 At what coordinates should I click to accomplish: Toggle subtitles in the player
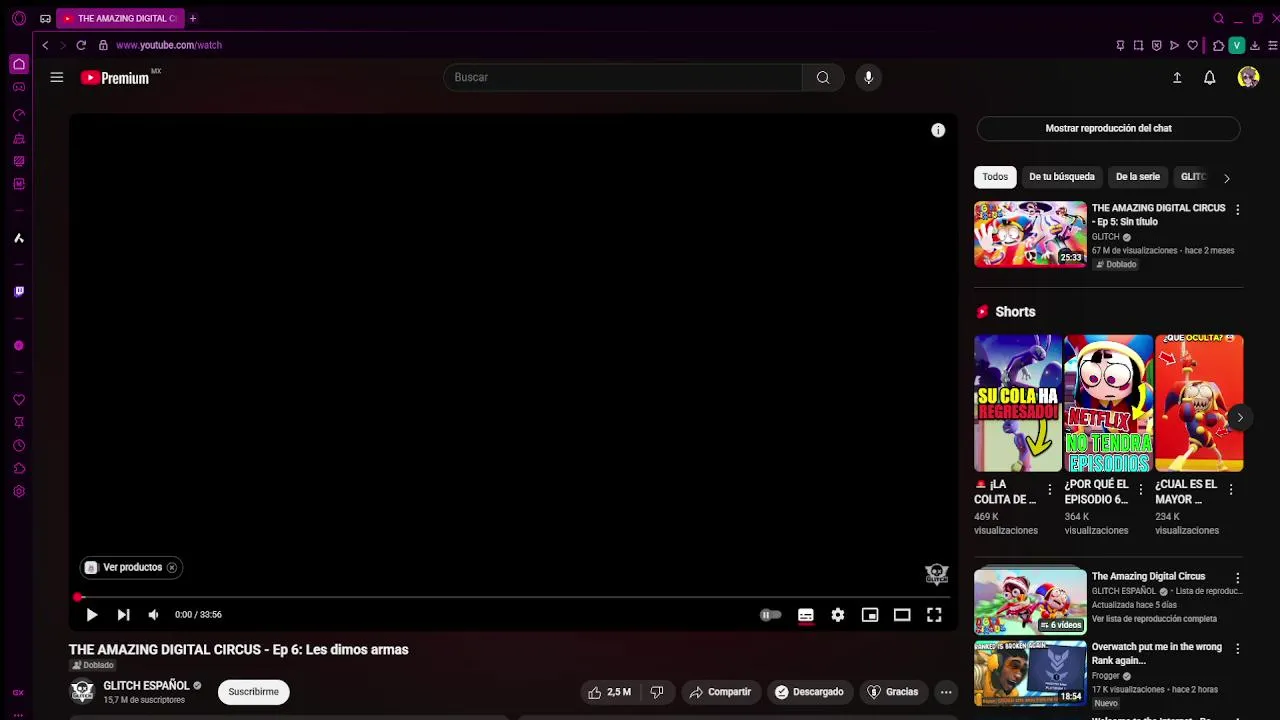coord(806,615)
